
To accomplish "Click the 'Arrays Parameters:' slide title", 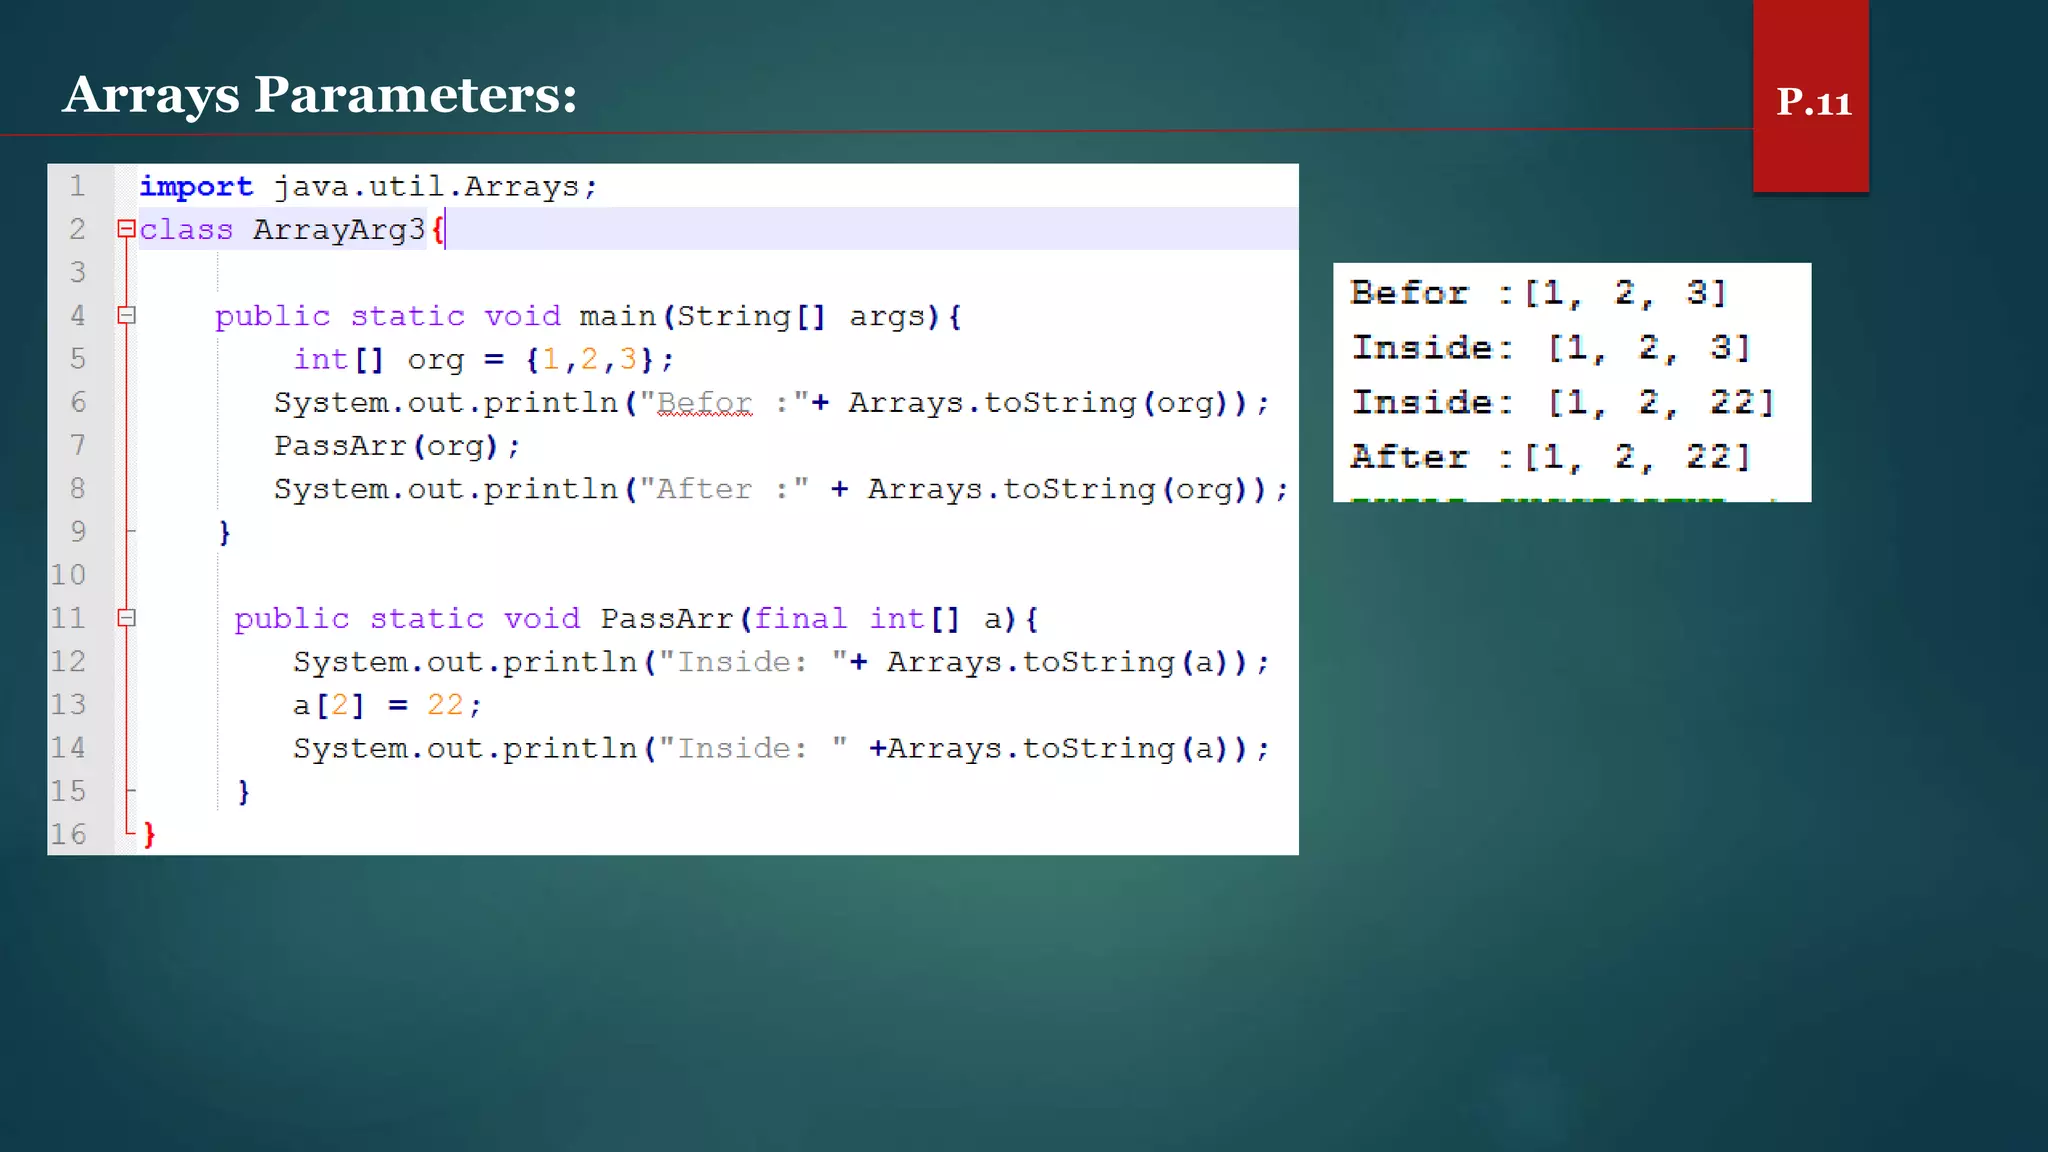I will [x=320, y=95].
